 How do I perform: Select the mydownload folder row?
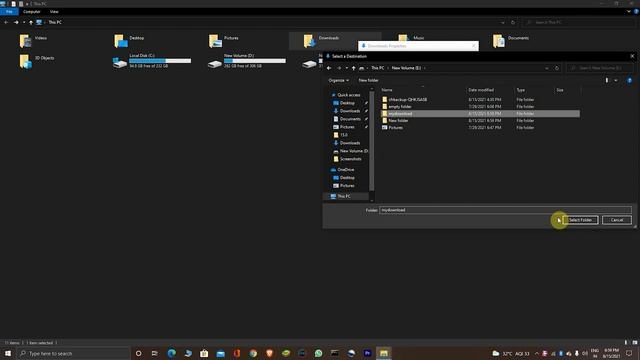tap(480, 113)
